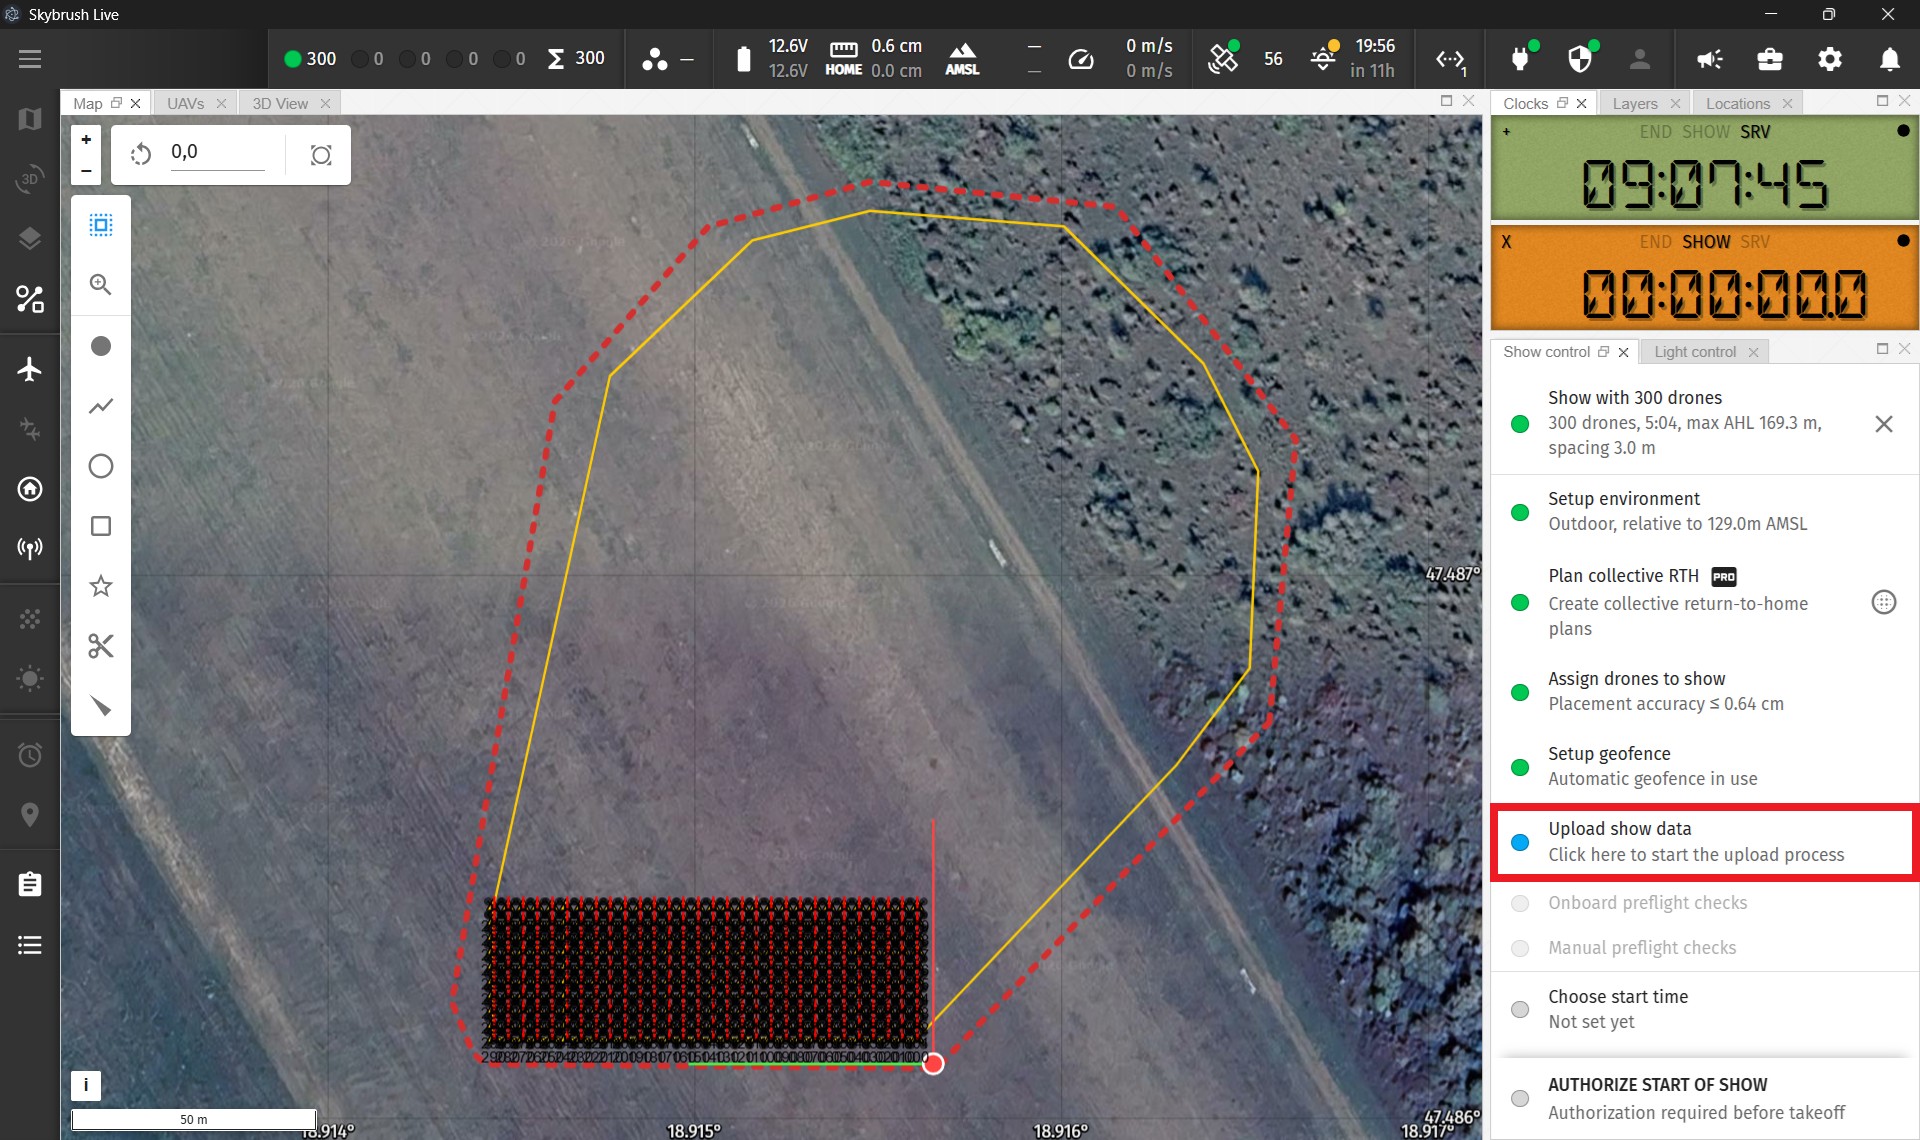Zoom out the map with minus button
Viewport: 1920px width, 1140px height.
pyautogui.click(x=86, y=170)
